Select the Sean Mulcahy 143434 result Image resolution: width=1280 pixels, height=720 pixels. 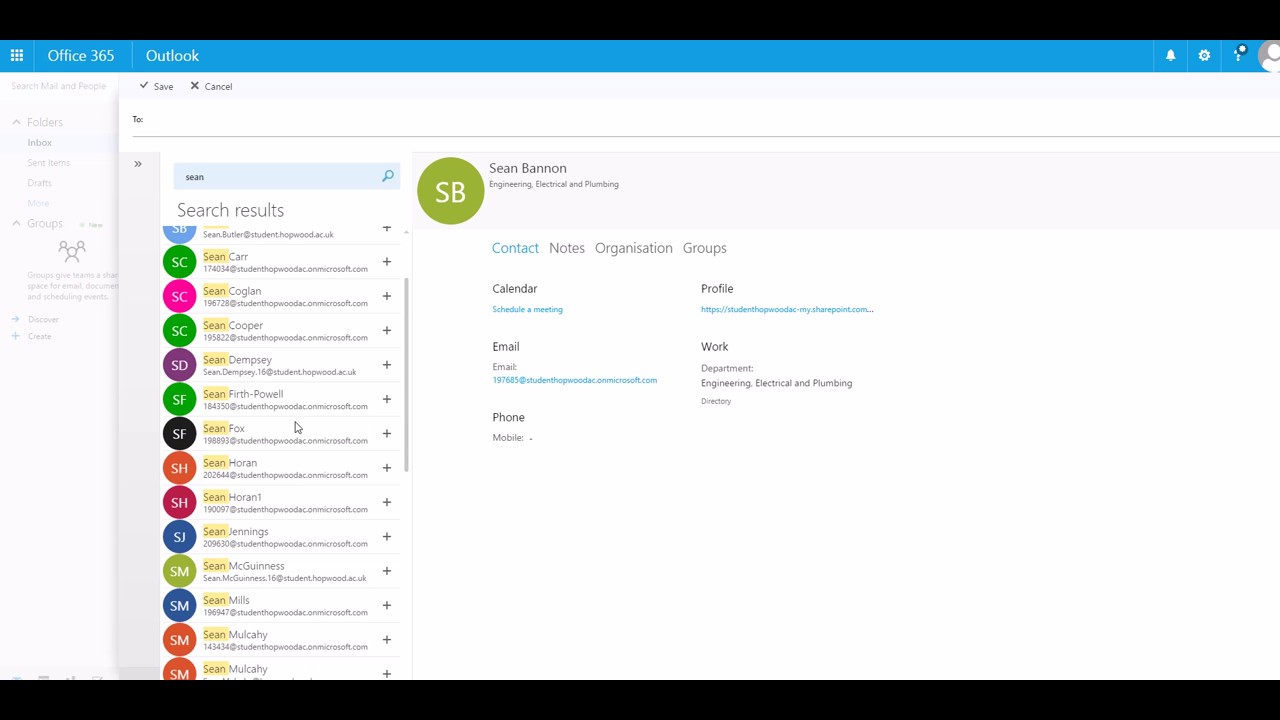[x=281, y=640]
